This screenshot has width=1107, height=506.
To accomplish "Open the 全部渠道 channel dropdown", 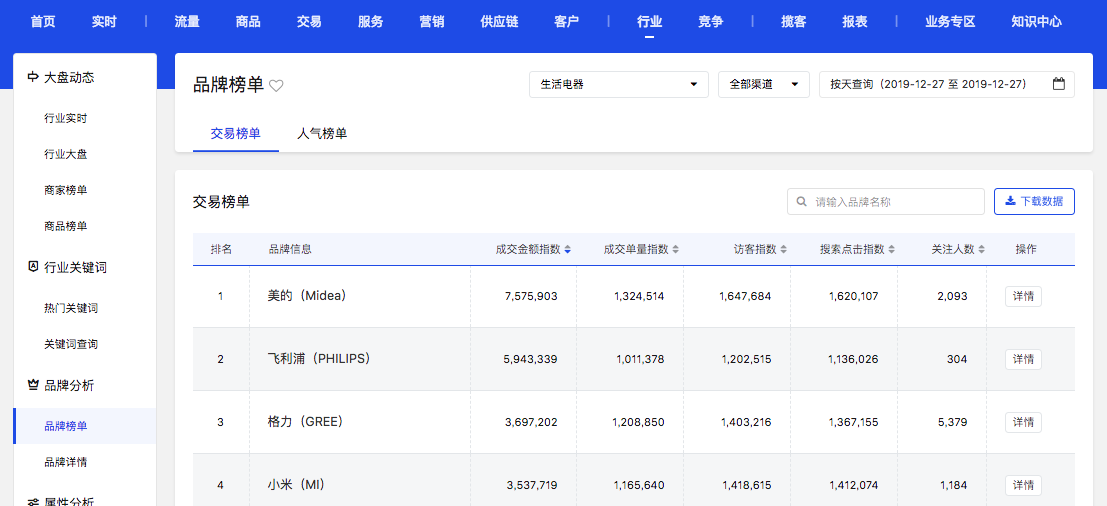I will coord(763,85).
